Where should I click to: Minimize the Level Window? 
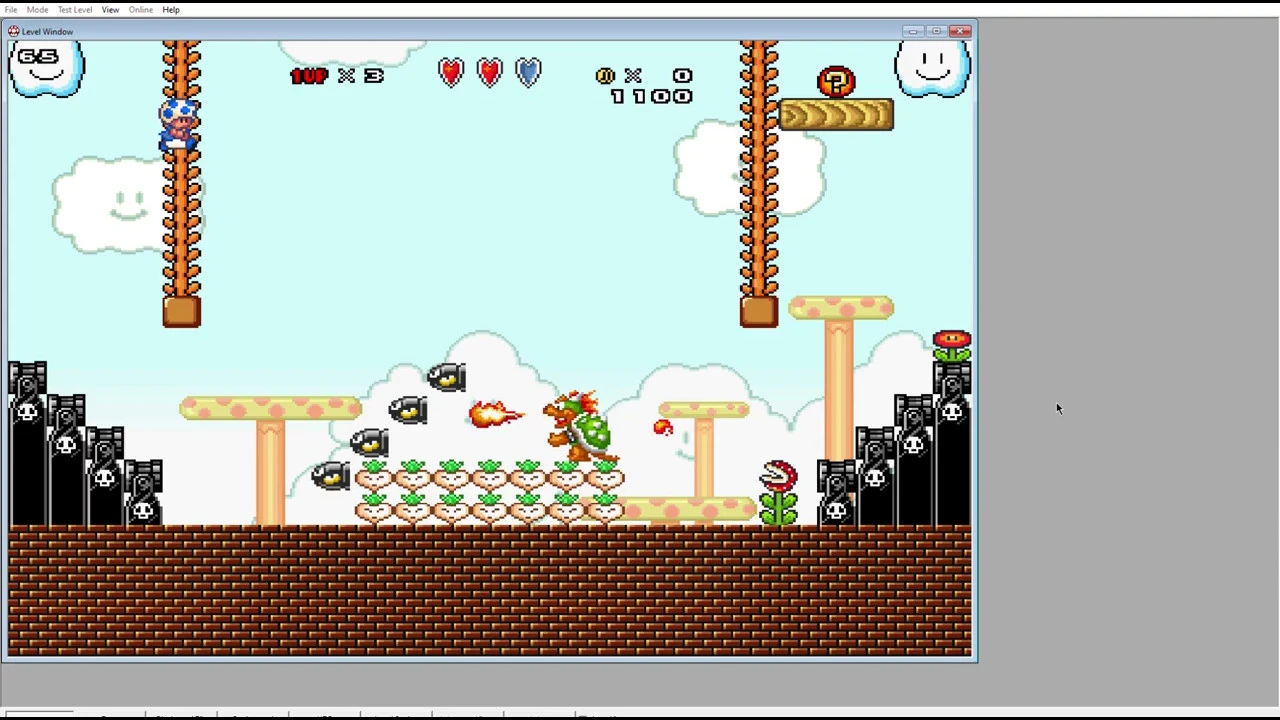point(913,31)
